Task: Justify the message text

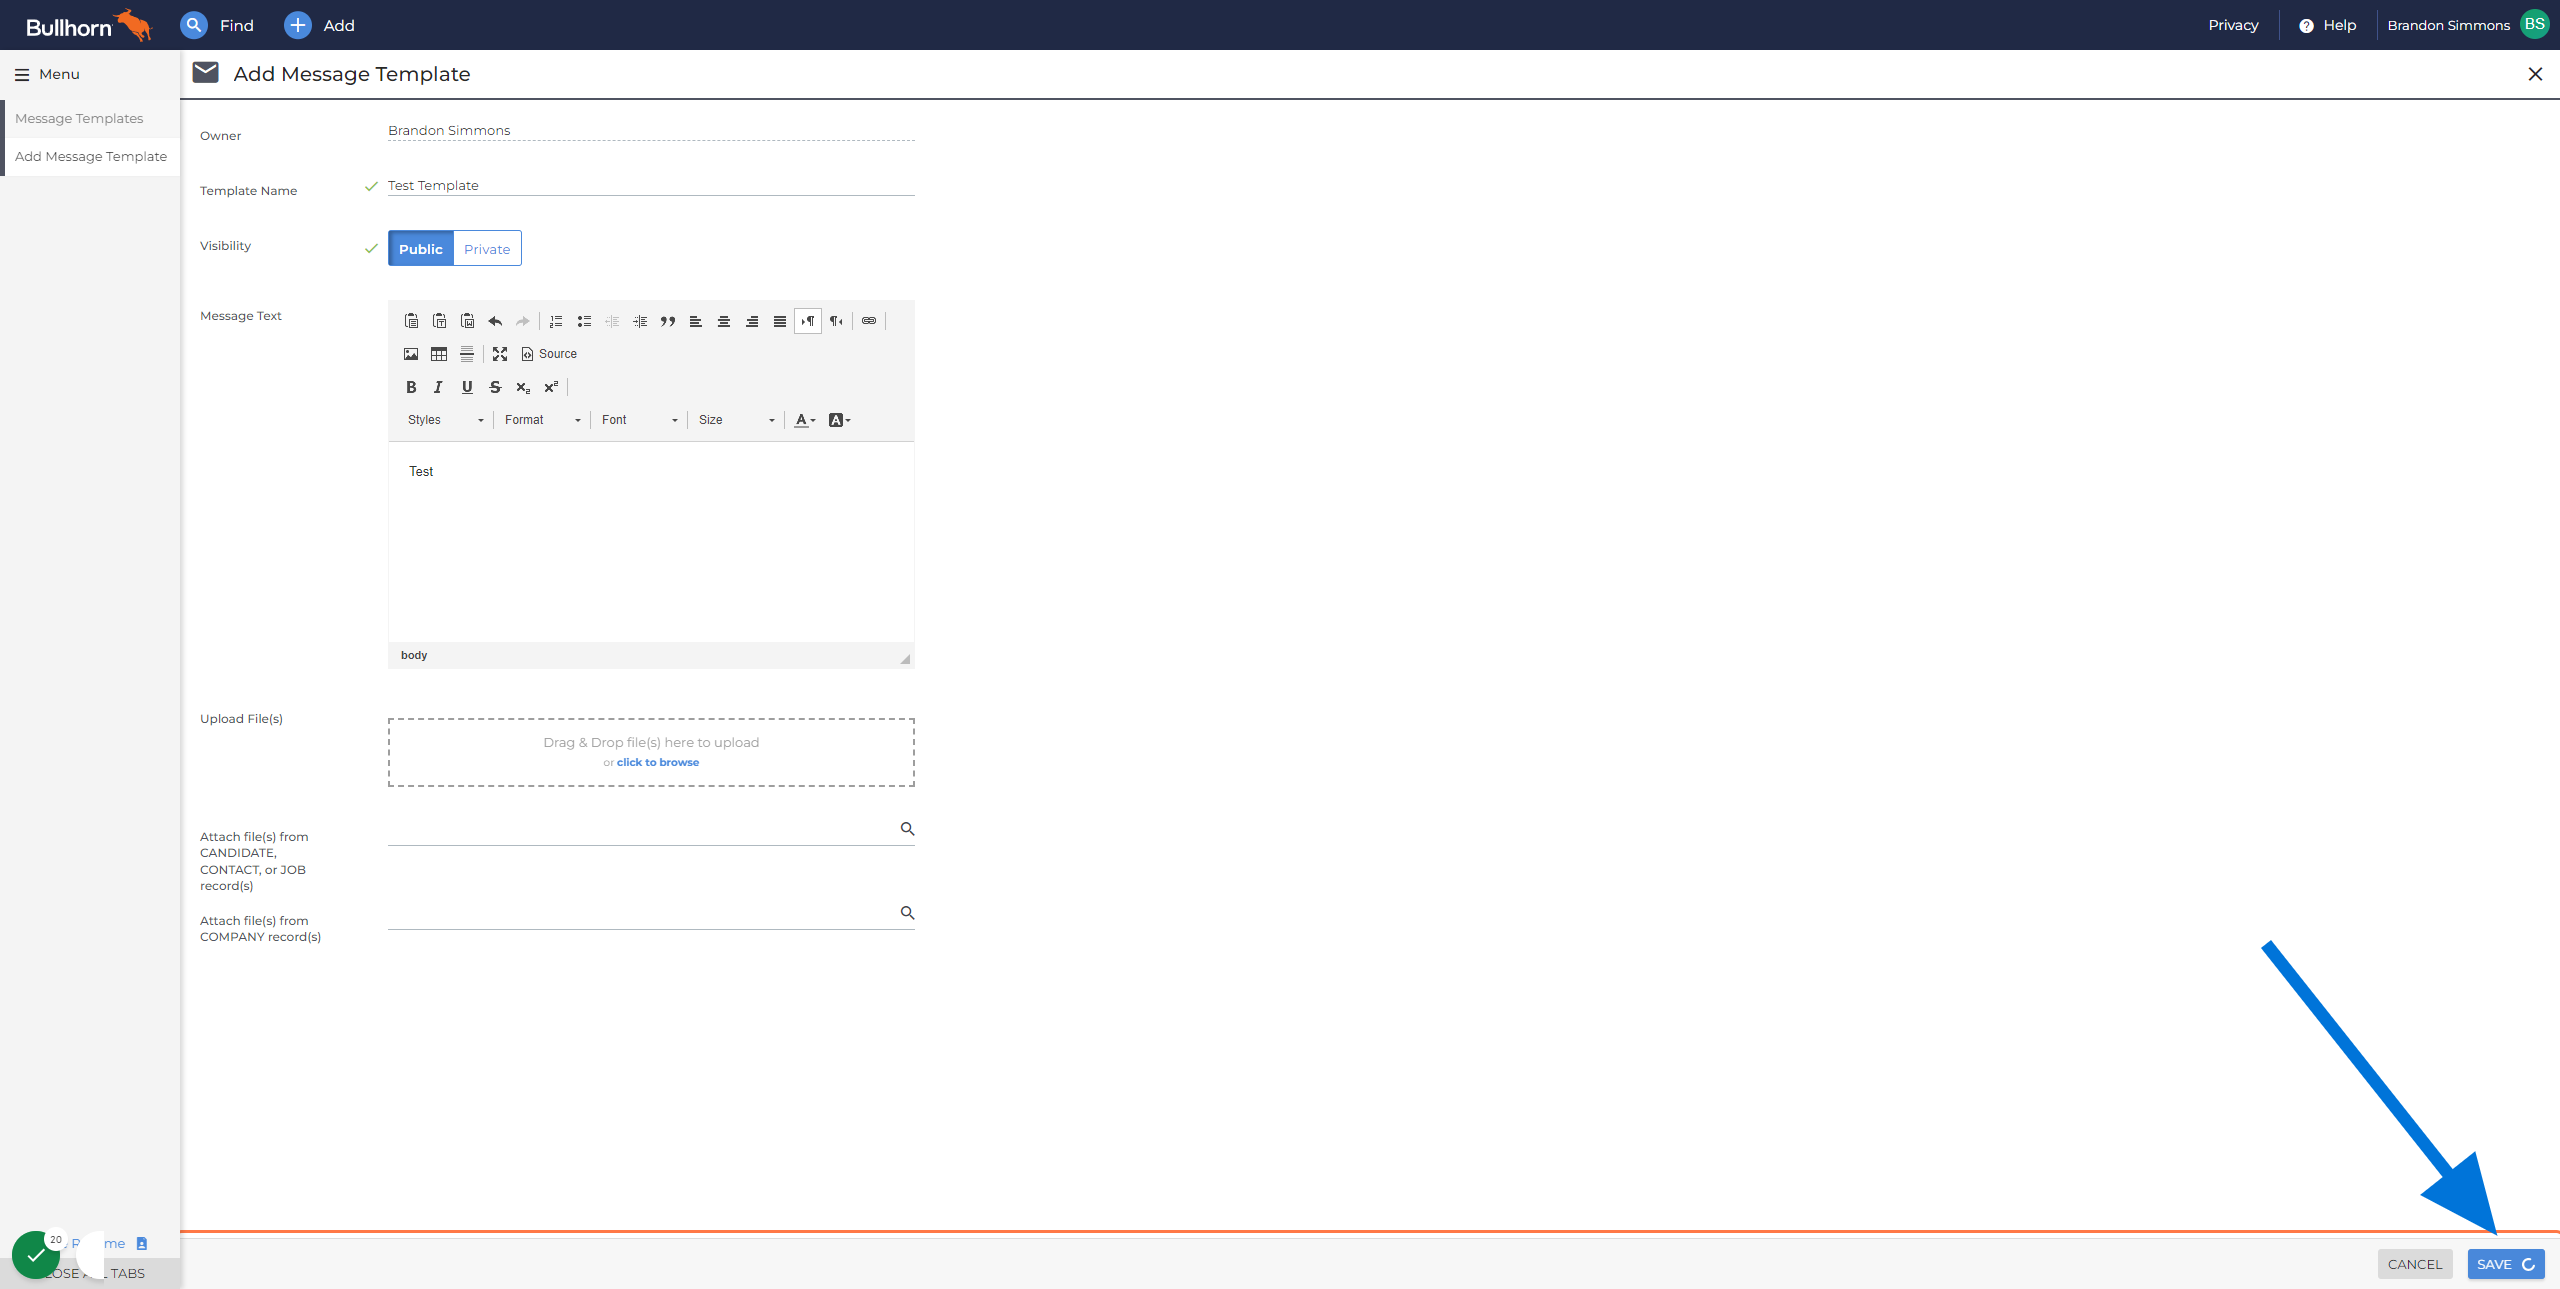Action: 780,321
